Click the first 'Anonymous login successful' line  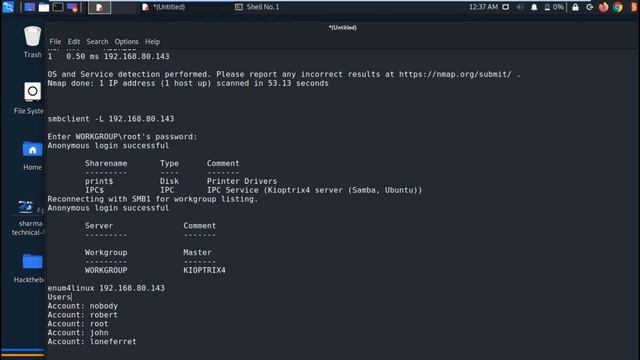[108, 146]
